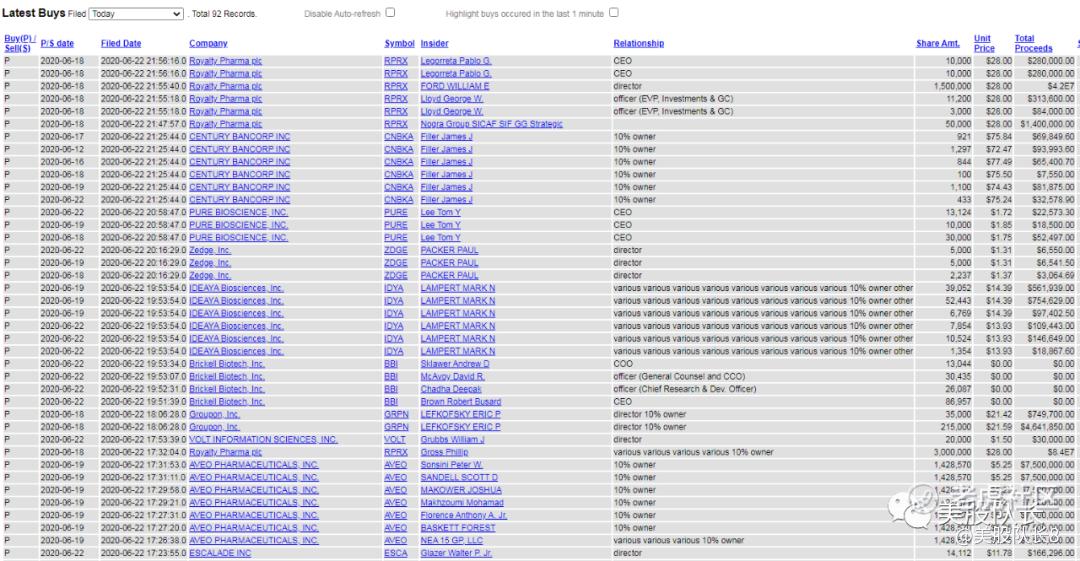Open insider Grubbs William J link
The image size is (1080, 561).
[453, 440]
